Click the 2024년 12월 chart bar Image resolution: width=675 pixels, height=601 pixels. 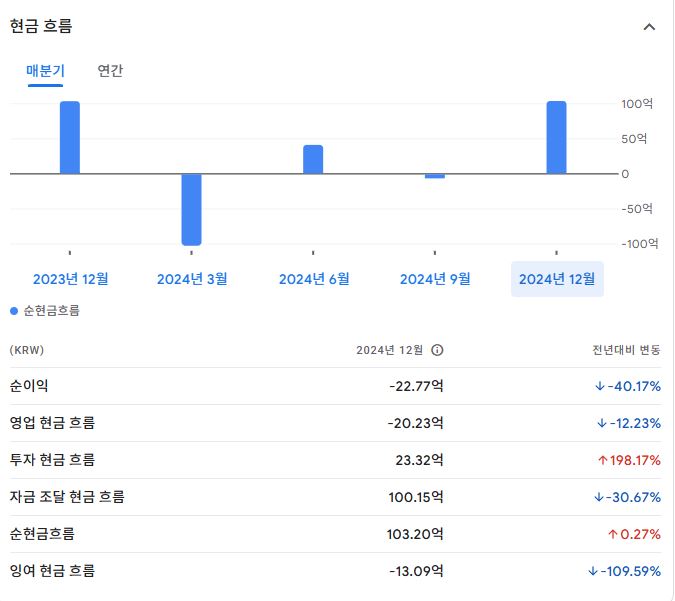556,137
